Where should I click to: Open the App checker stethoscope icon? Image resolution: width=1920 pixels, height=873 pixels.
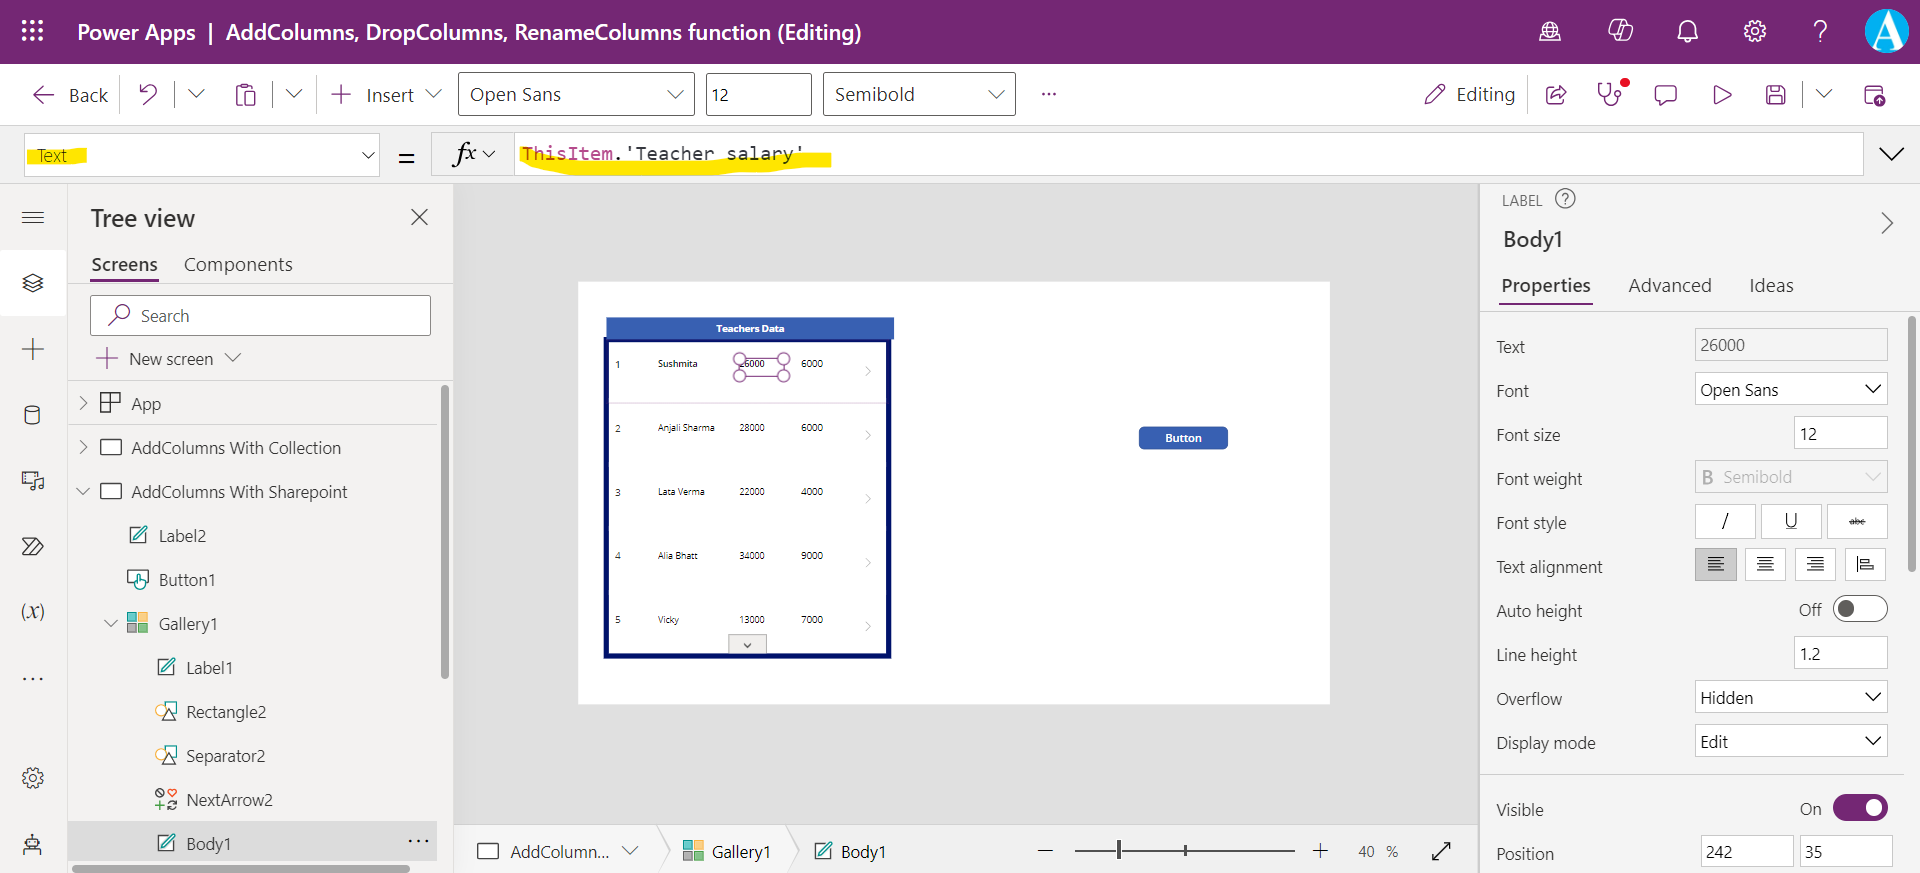(1609, 95)
